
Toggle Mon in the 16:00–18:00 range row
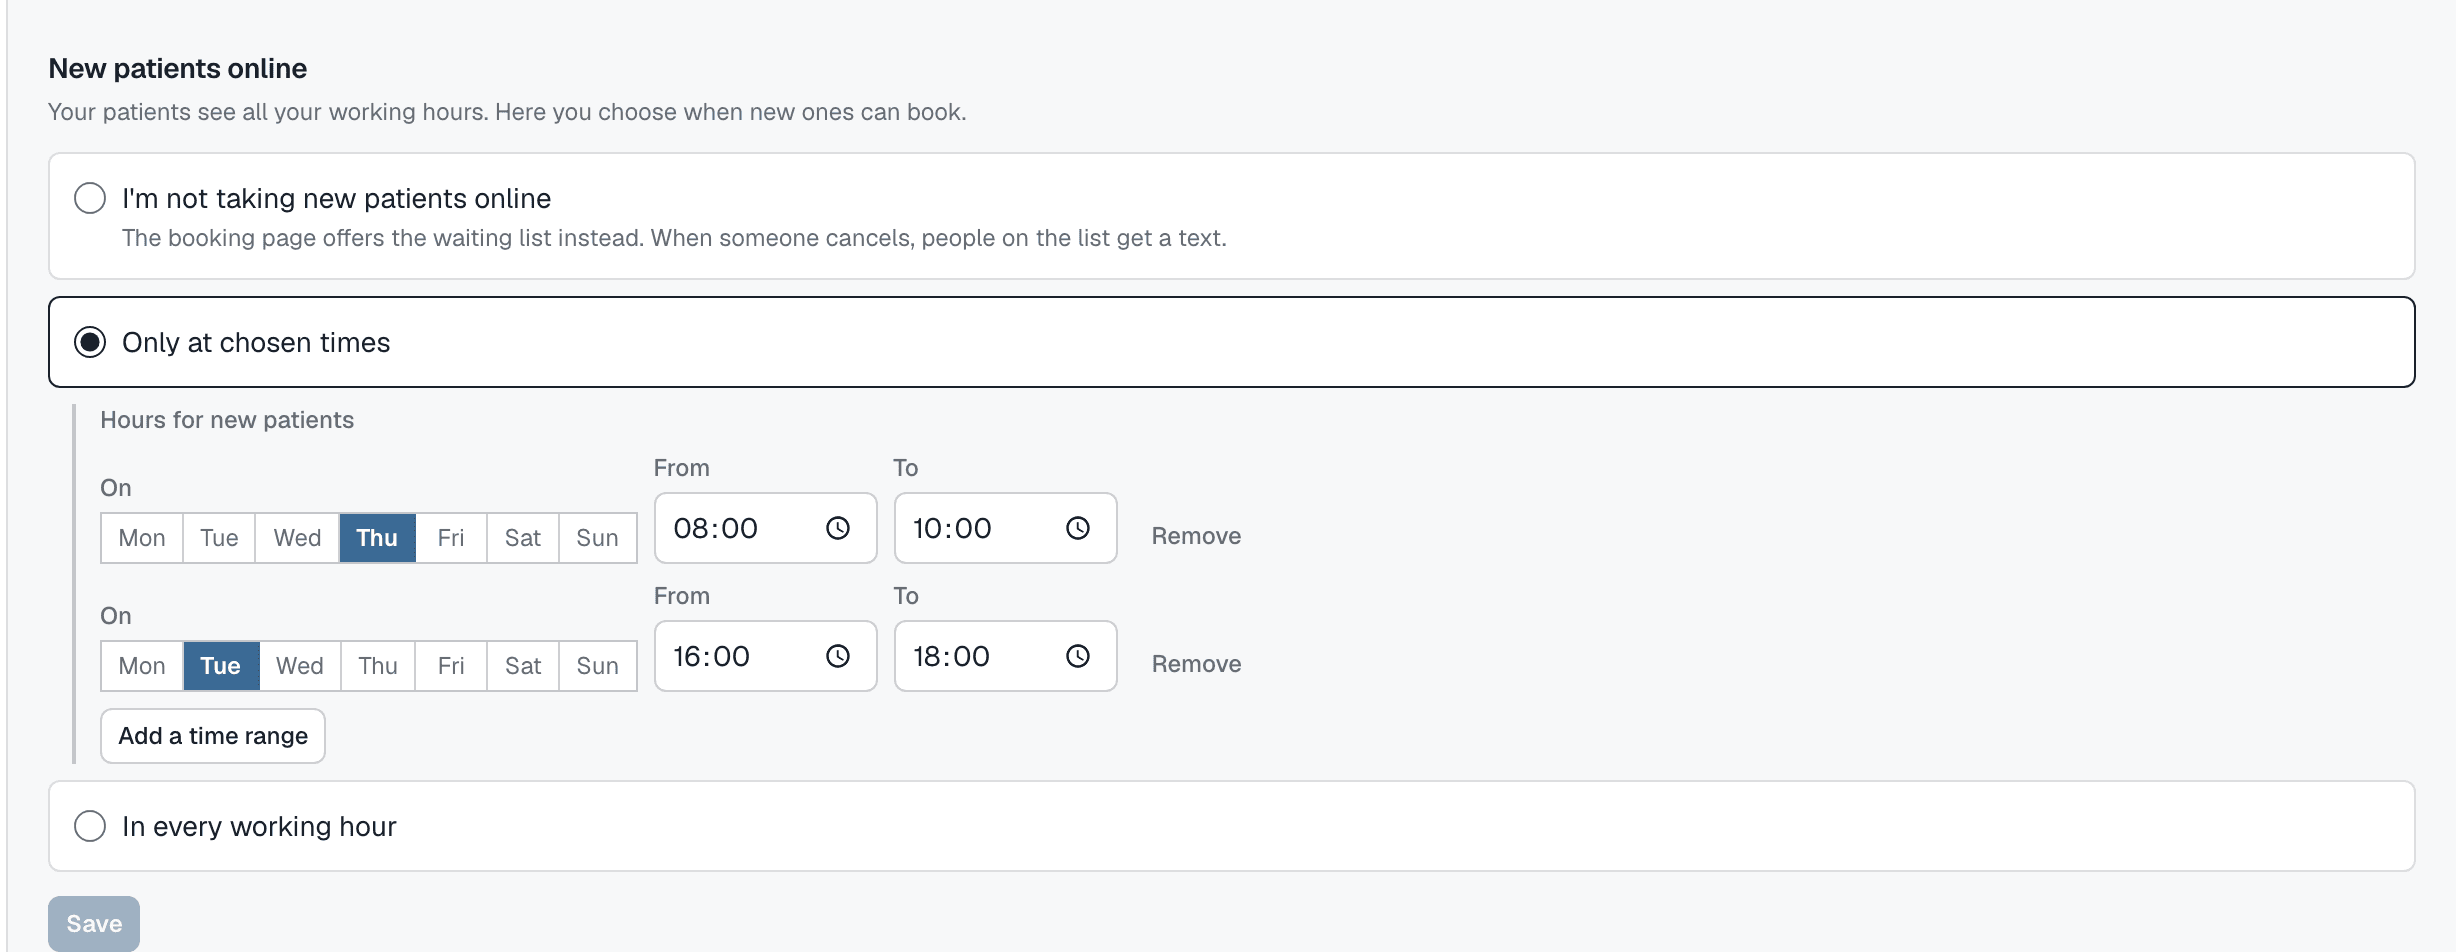(142, 666)
